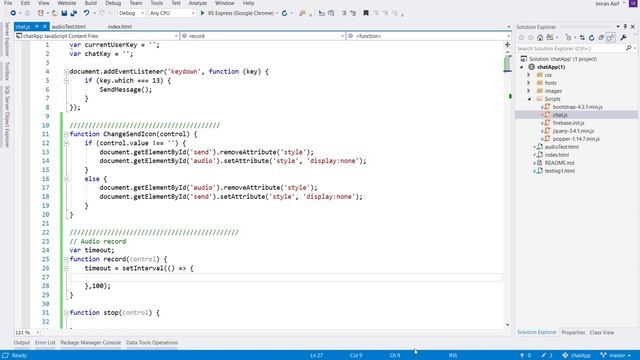Click the Save All toolbar icon
Image resolution: width=640 pixels, height=360 pixels.
coord(73,13)
